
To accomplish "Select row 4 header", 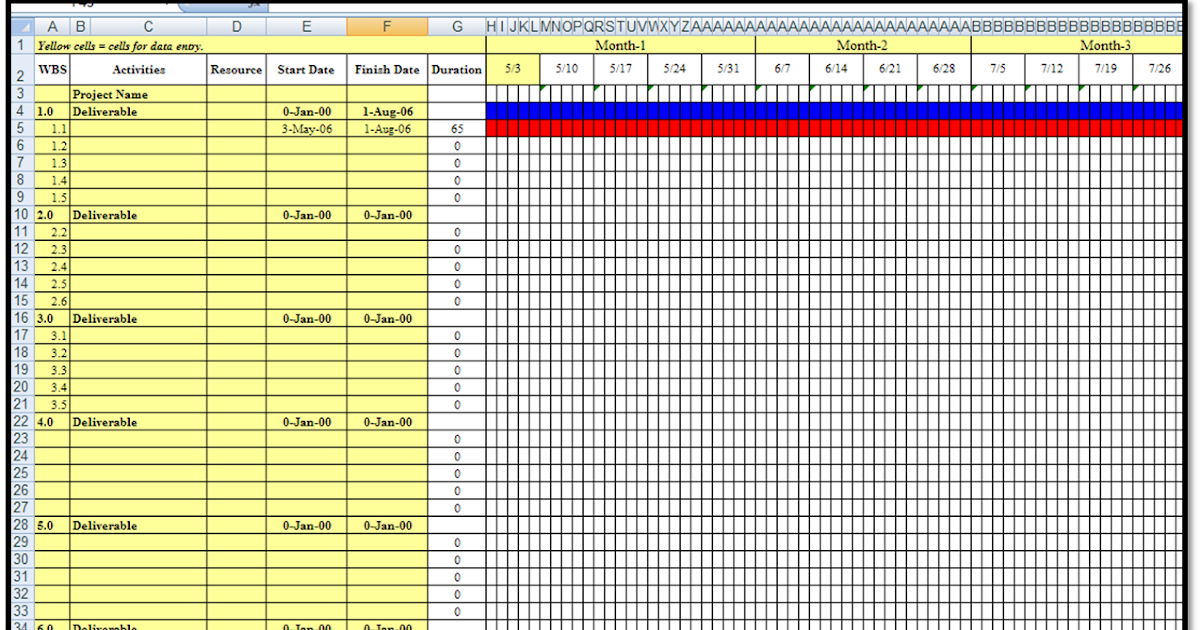I will click(x=21, y=111).
